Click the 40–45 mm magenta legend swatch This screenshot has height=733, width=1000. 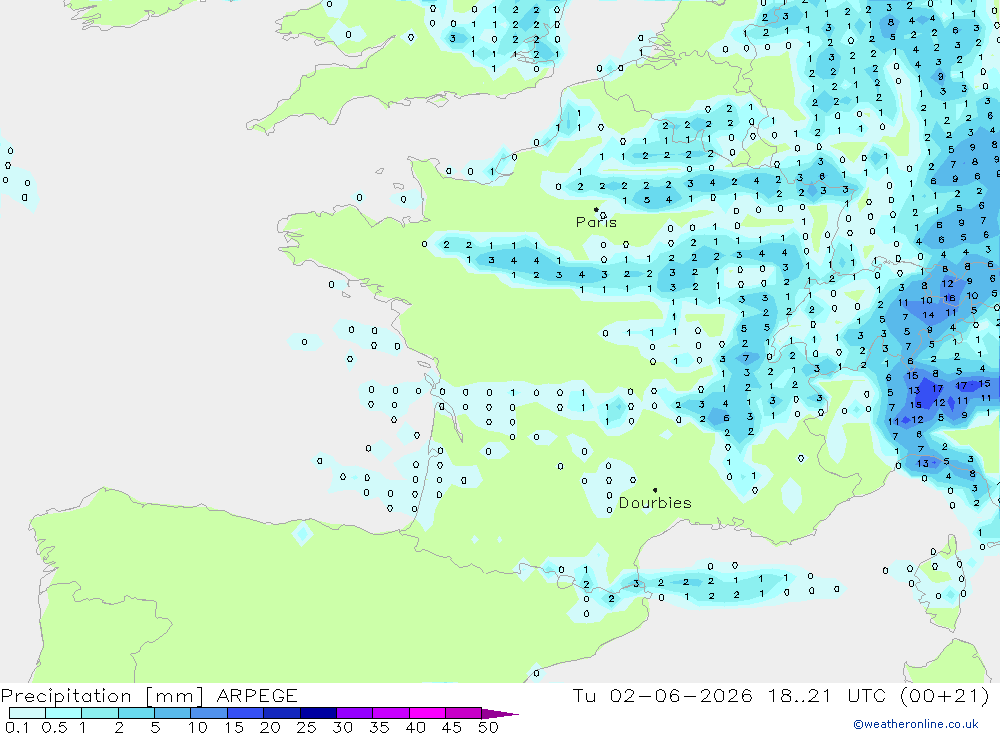tap(427, 713)
